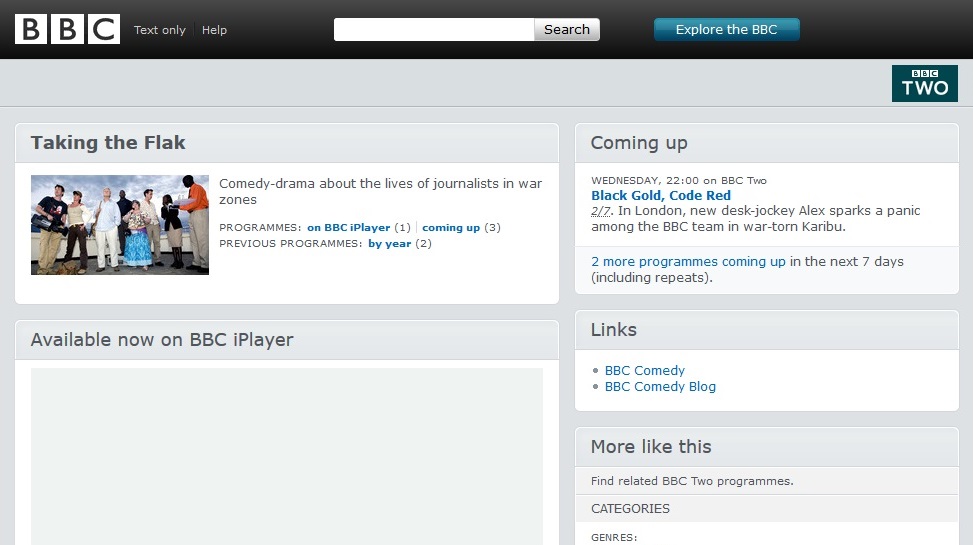The height and width of the screenshot is (545, 973).
Task: Open the BBC Comedy Blog link
Action: [660, 387]
